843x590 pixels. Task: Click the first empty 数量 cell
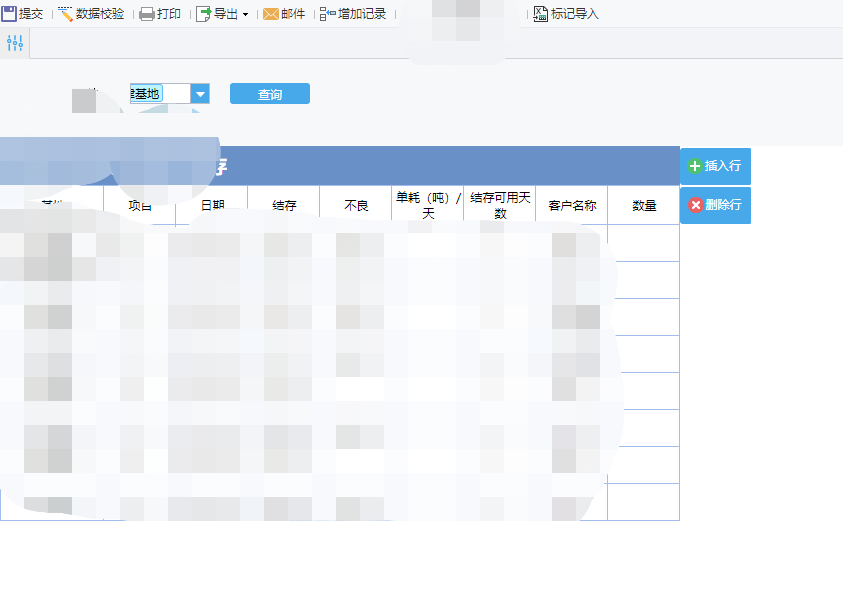[644, 243]
